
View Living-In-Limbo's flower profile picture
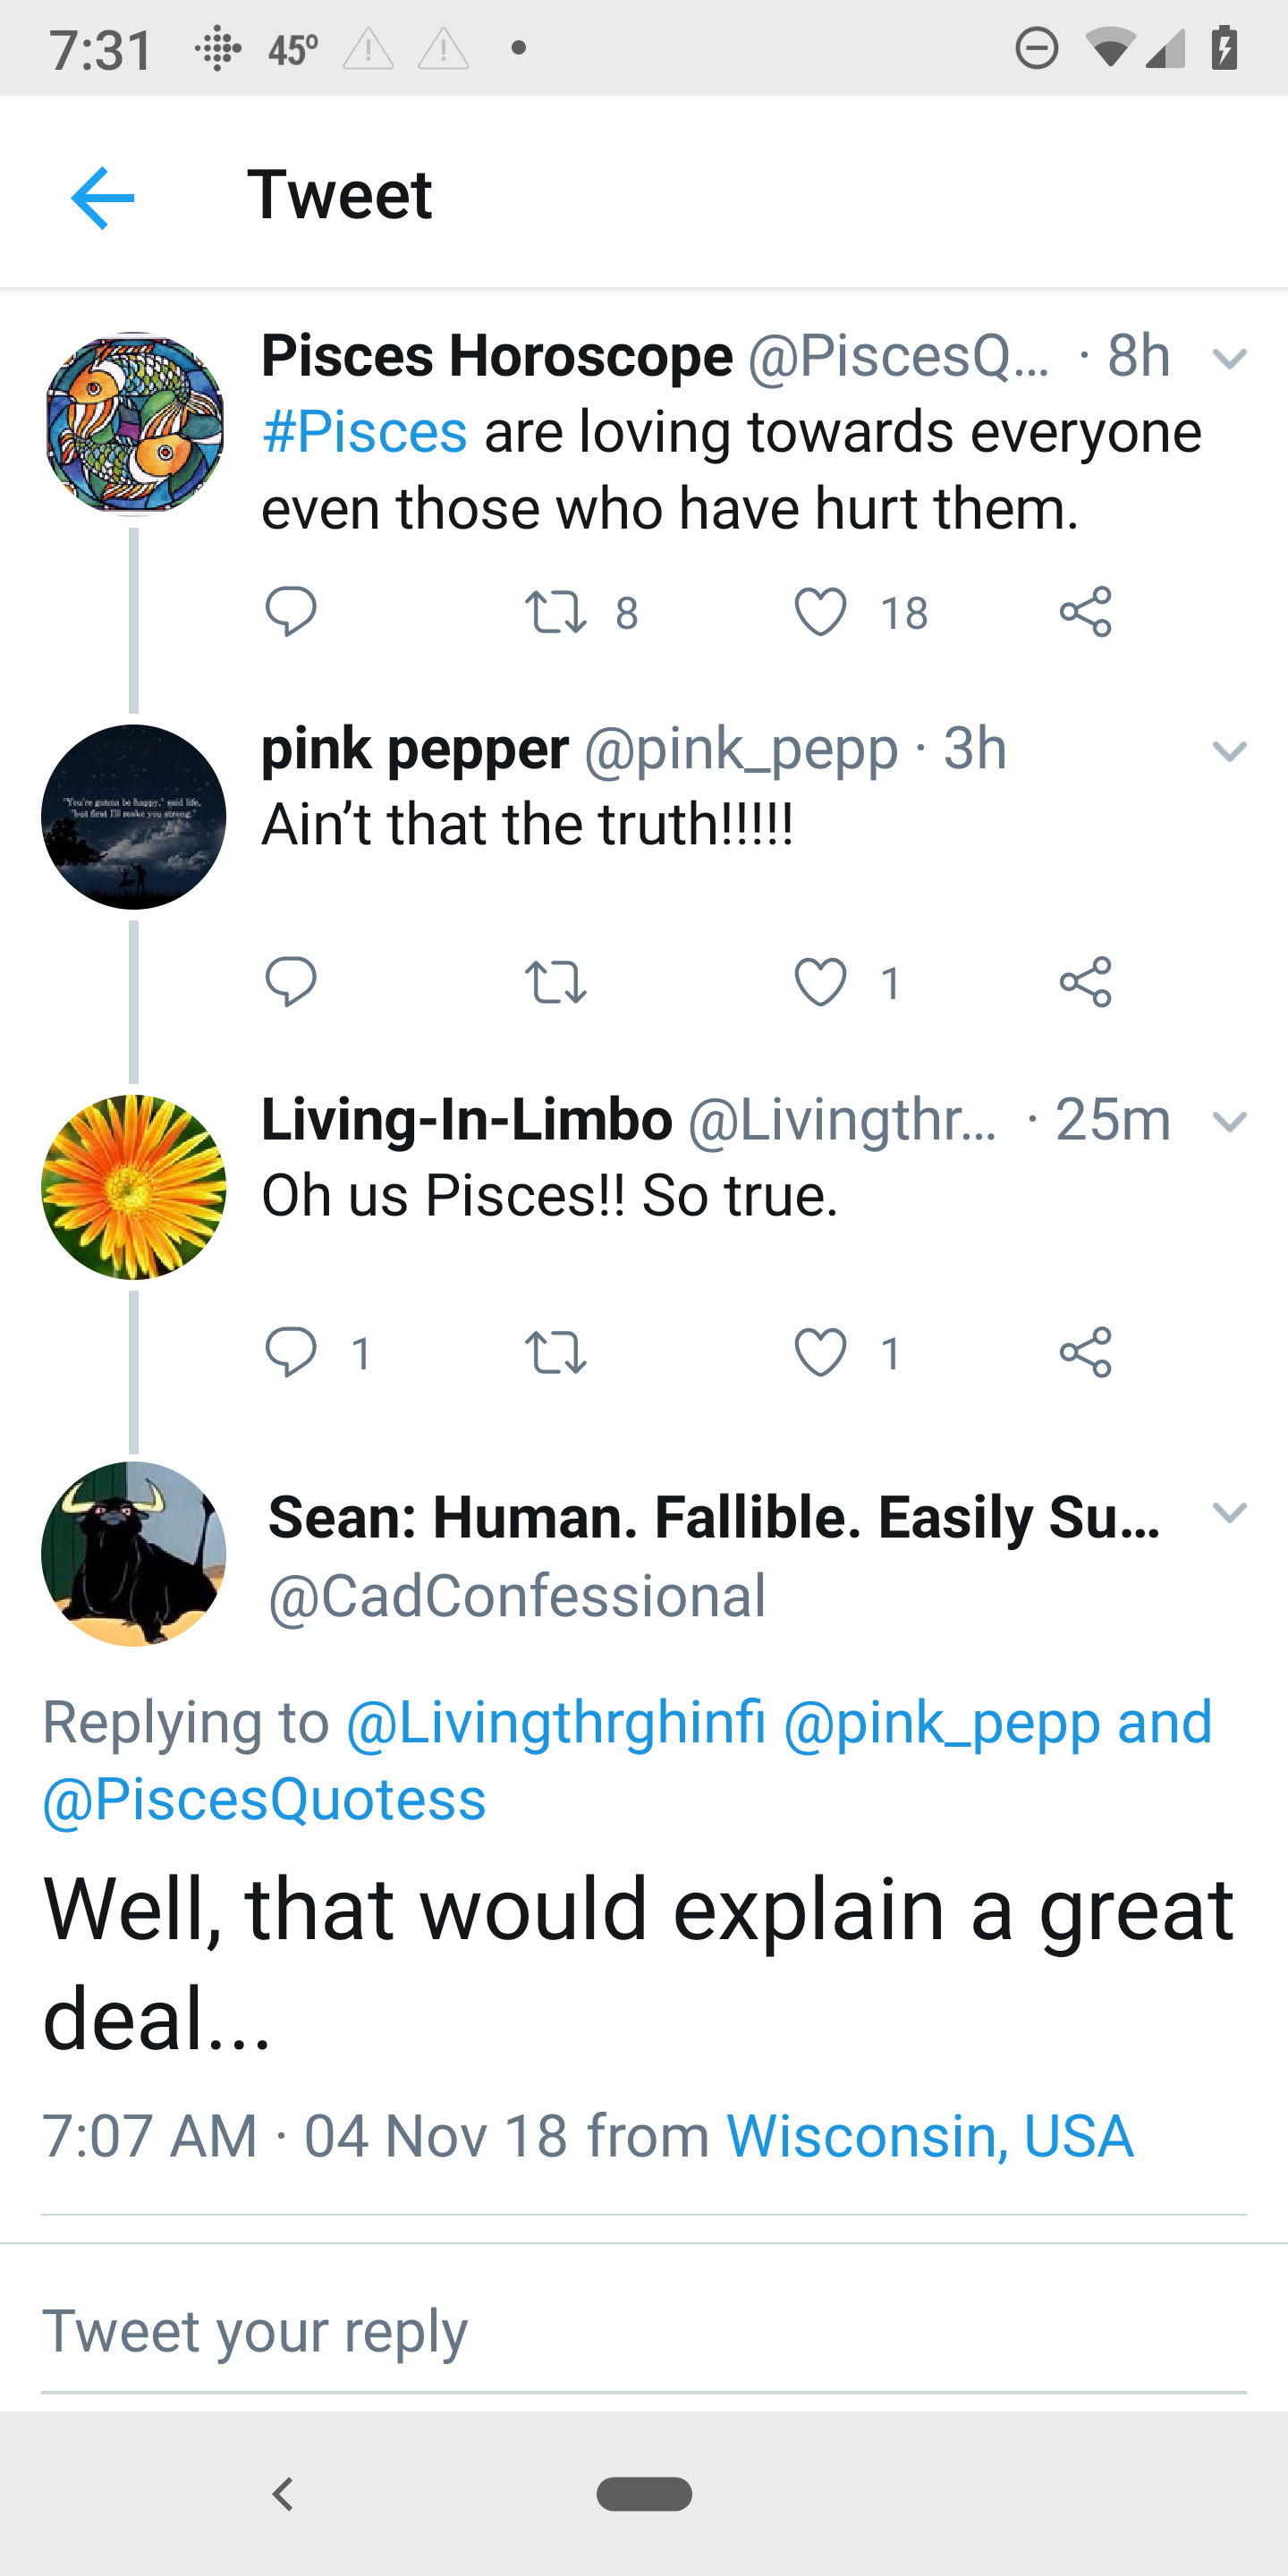point(134,1187)
